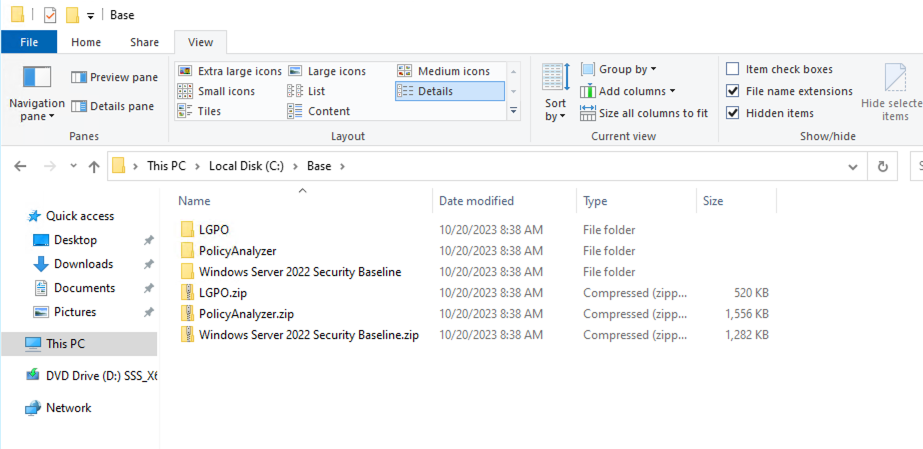
Task: Switch to Tiles layout
Action: (x=199, y=111)
